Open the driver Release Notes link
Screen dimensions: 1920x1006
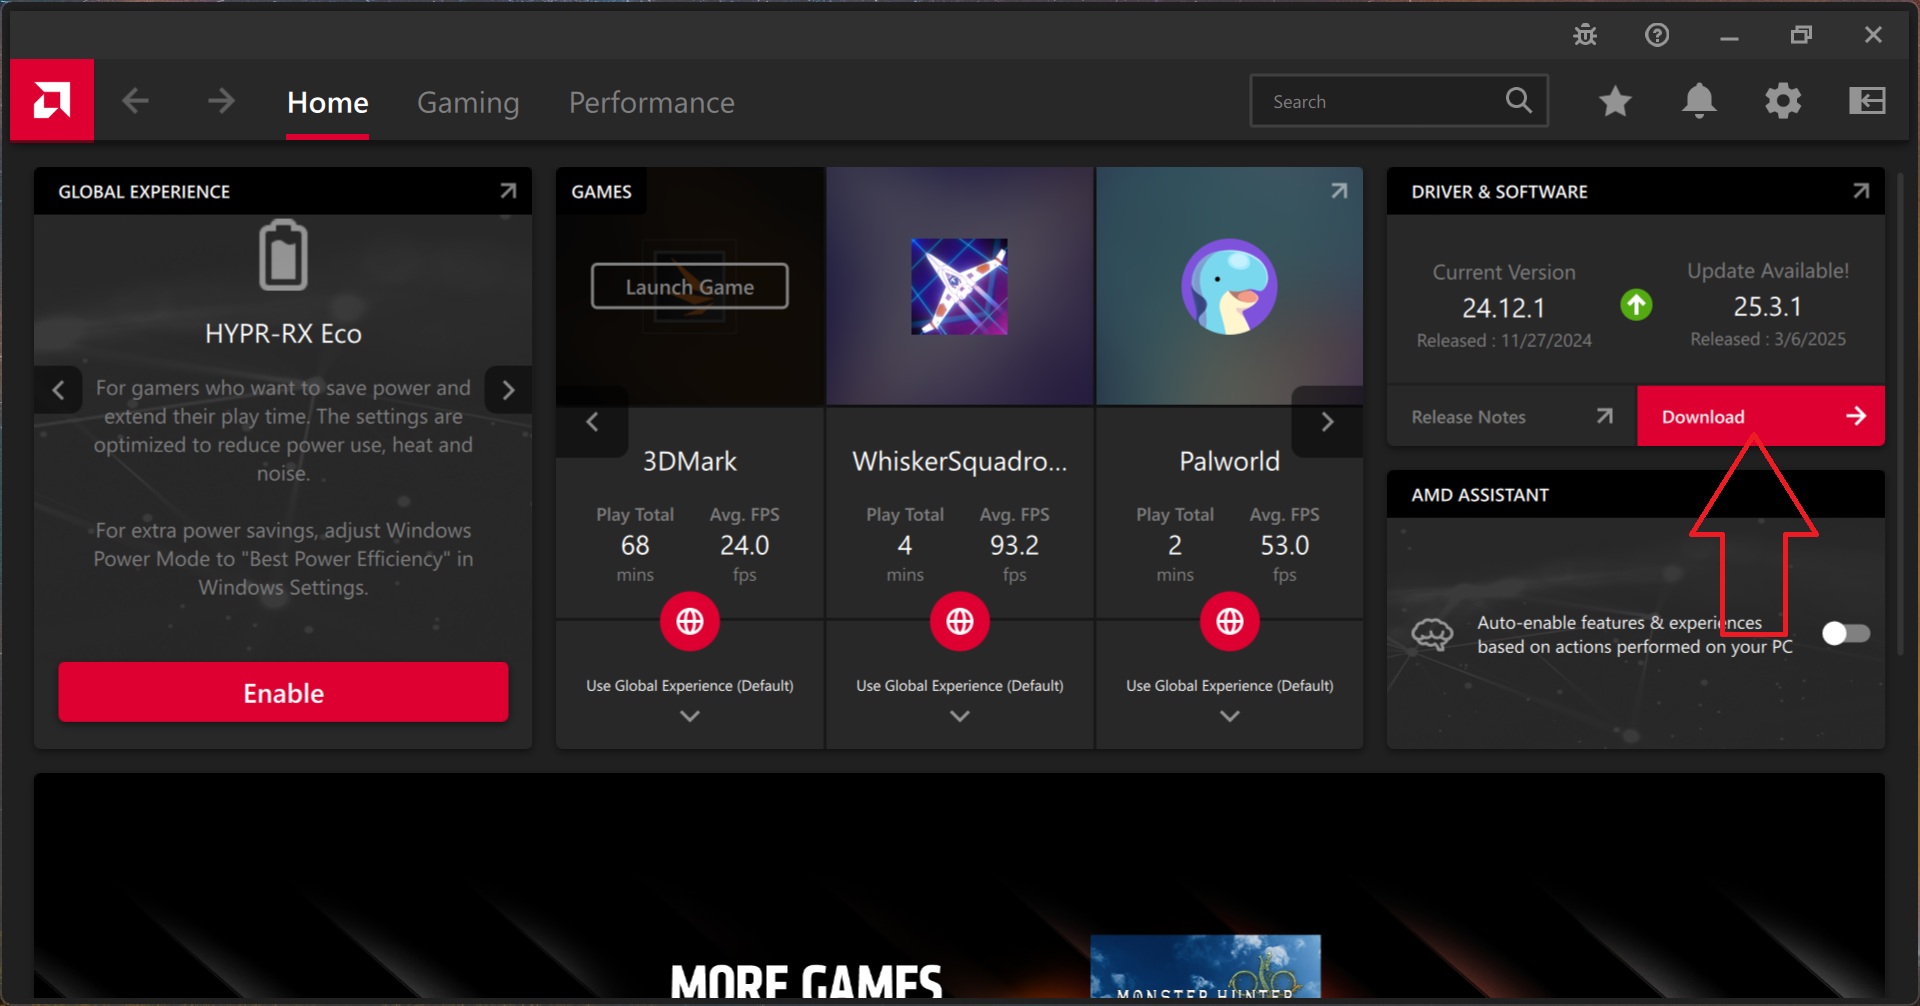pyautogui.click(x=1511, y=416)
